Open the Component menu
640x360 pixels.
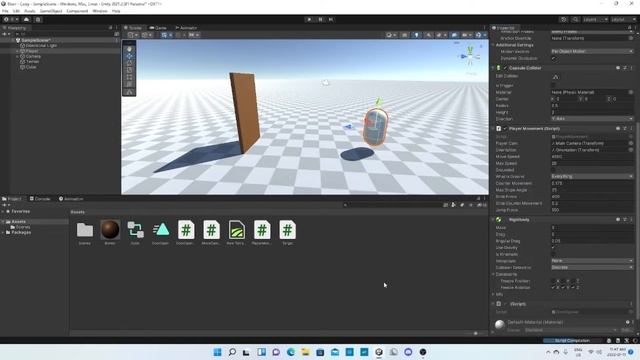tap(77, 11)
